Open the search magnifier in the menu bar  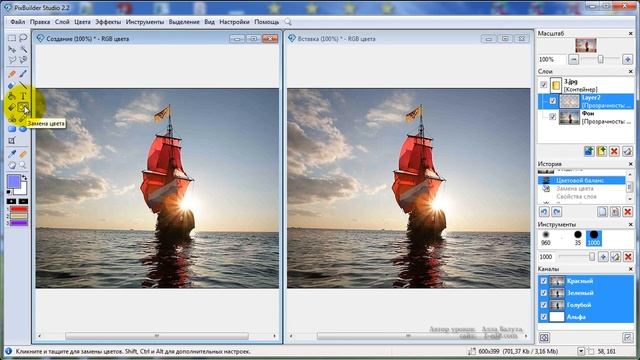click(288, 22)
